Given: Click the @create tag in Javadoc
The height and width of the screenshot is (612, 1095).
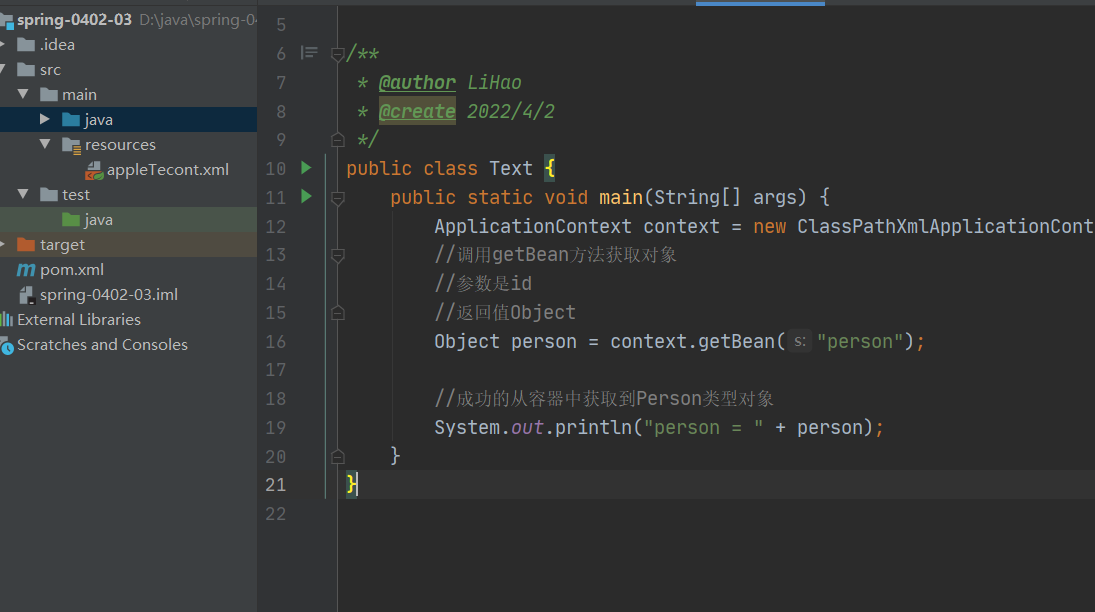Looking at the screenshot, I should point(417,111).
